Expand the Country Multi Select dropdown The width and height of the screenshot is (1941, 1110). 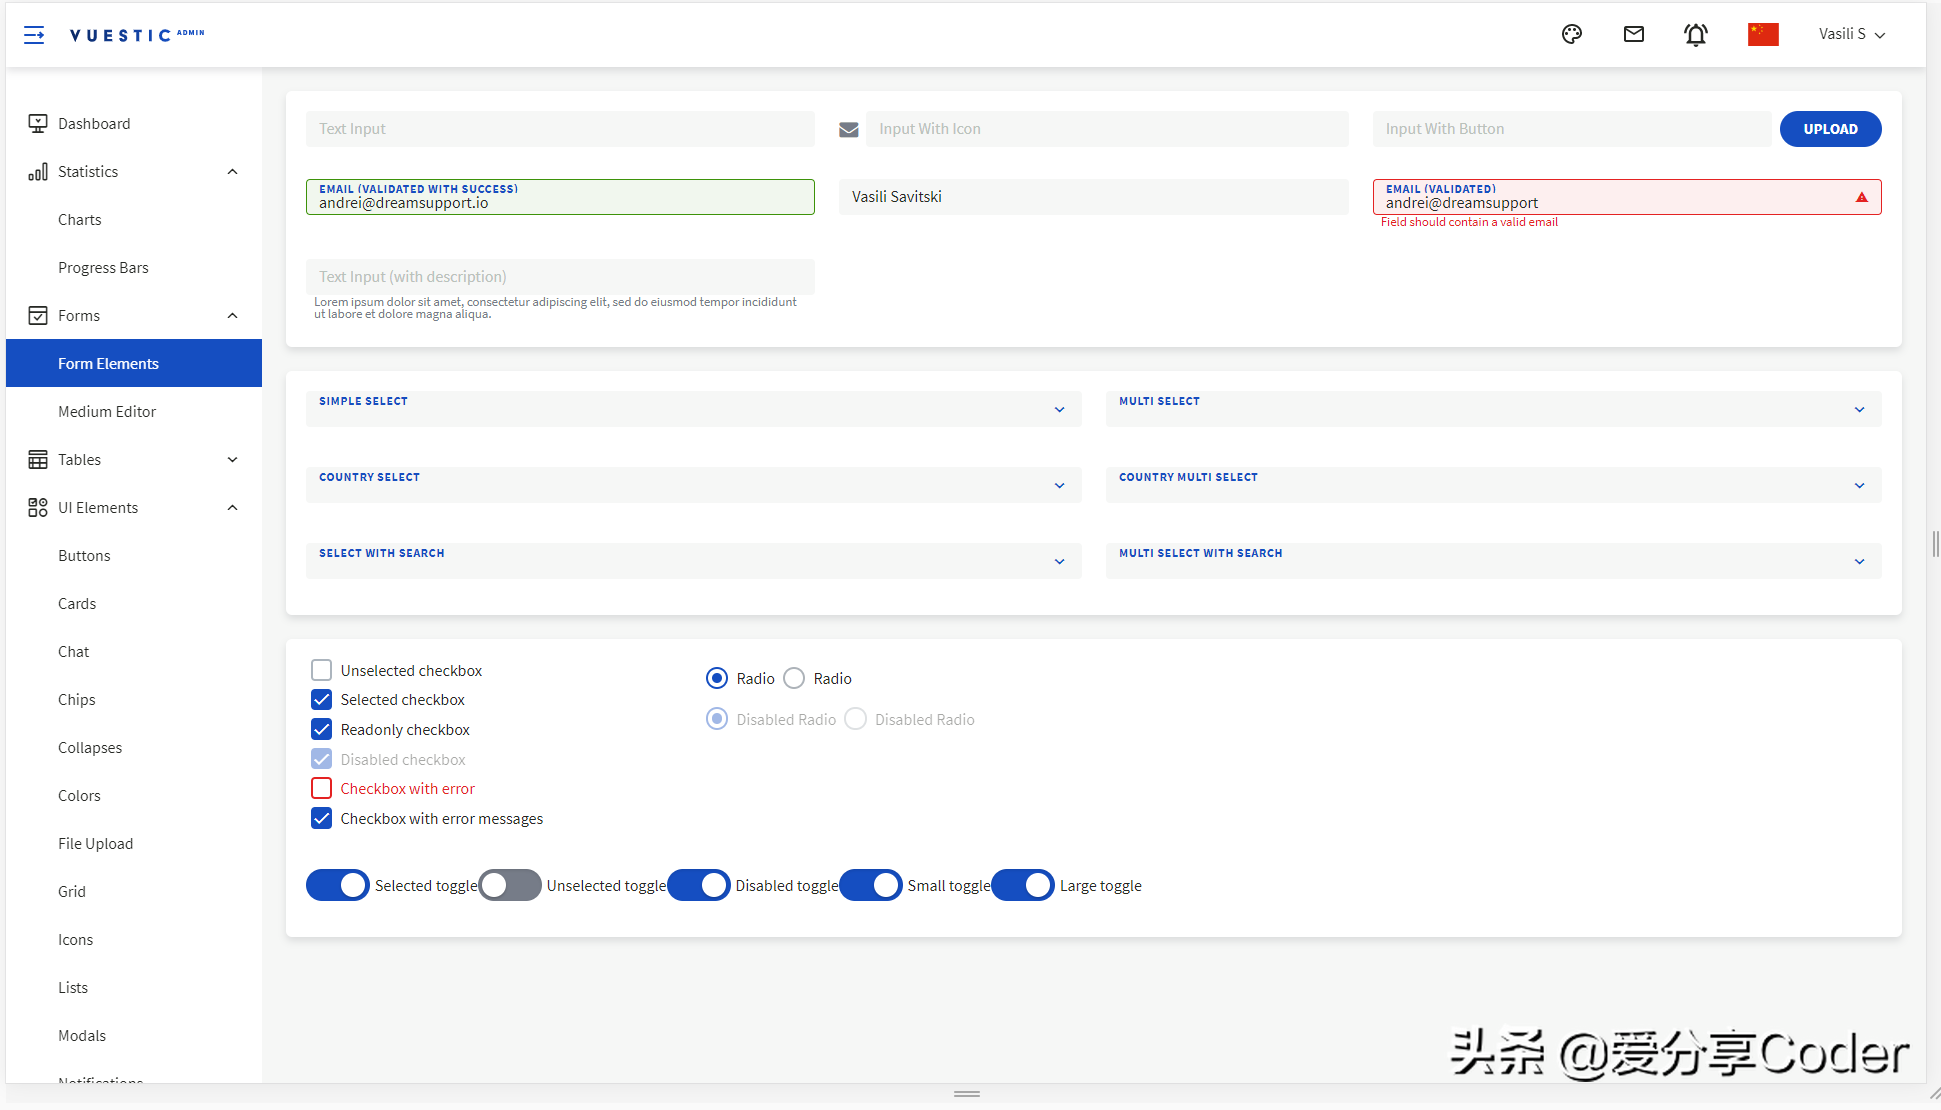click(1493, 485)
